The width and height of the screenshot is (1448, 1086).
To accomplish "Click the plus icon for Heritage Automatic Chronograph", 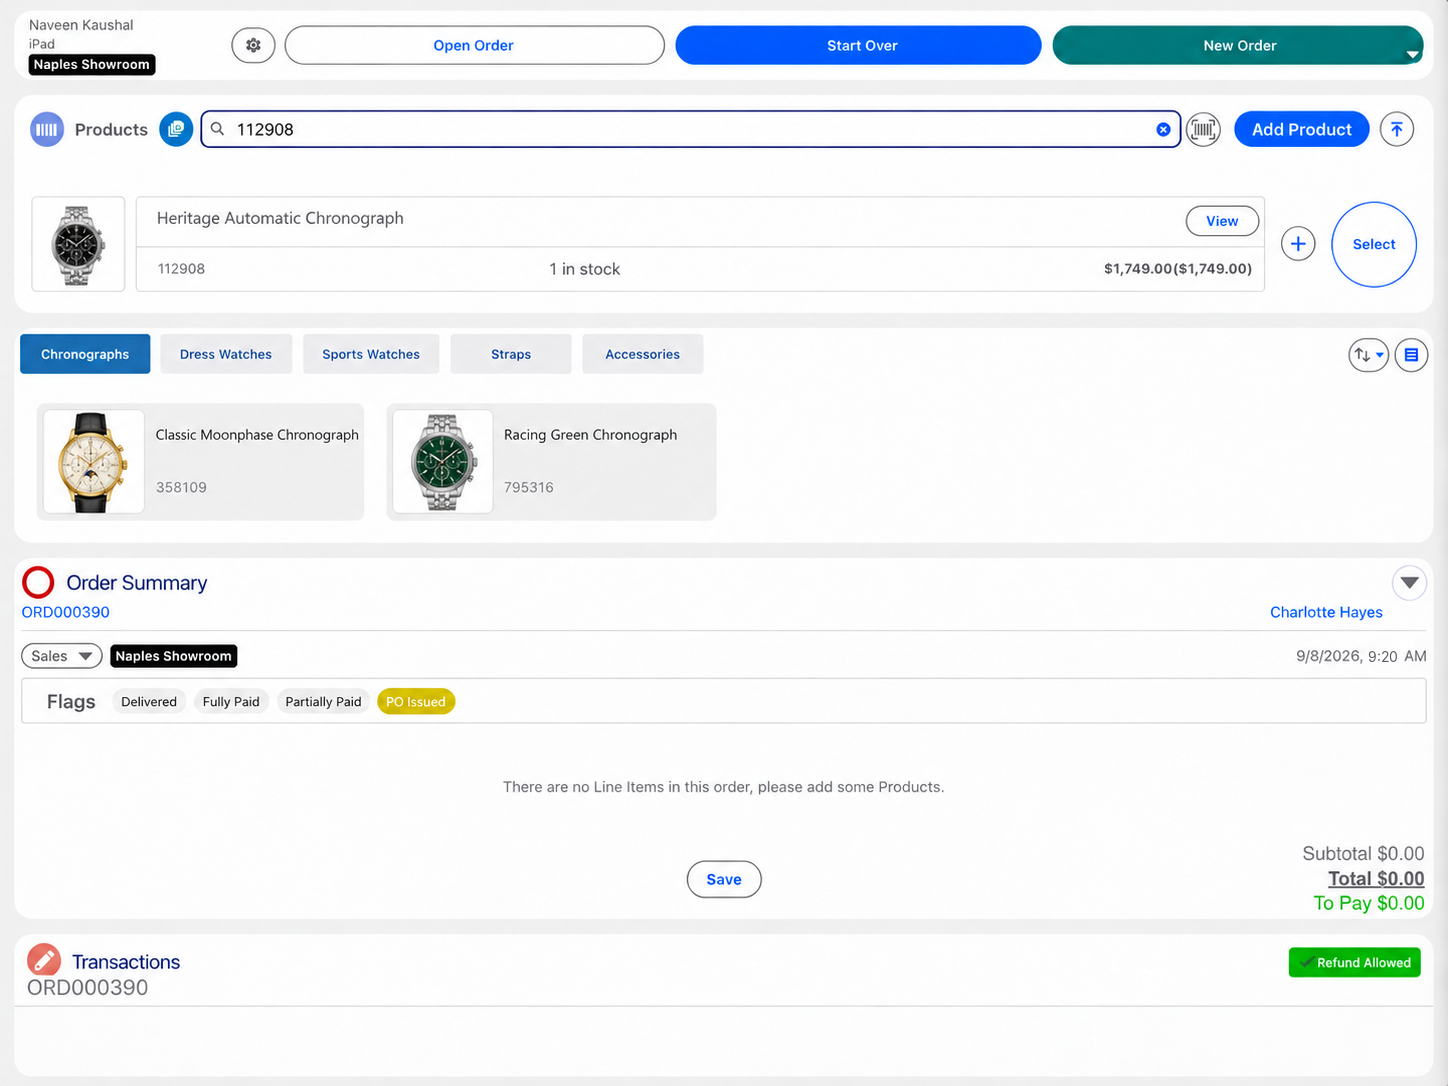I will [1298, 244].
